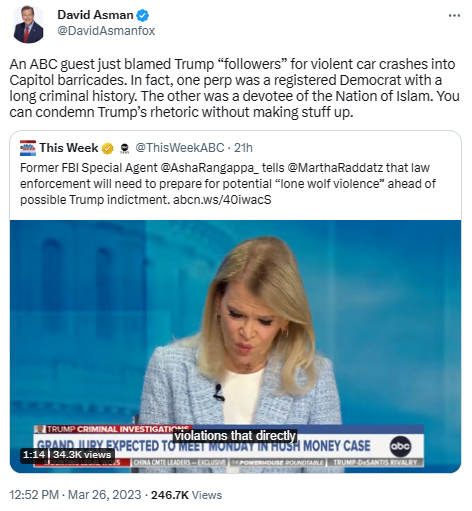This screenshot has width=472, height=511.
Task: Click the gold verified badge next to This Week
Action: coord(107,148)
